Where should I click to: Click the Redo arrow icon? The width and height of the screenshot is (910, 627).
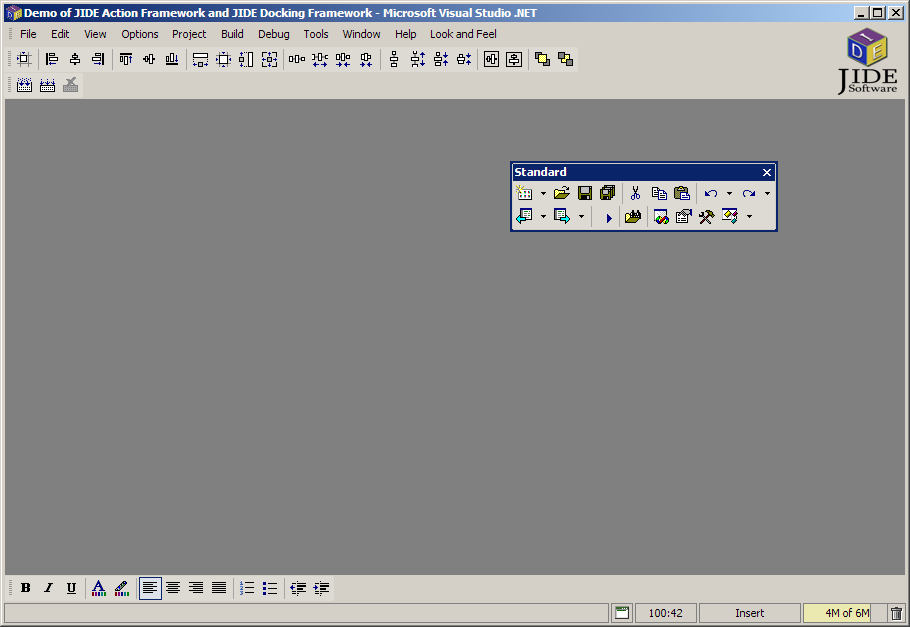point(749,193)
